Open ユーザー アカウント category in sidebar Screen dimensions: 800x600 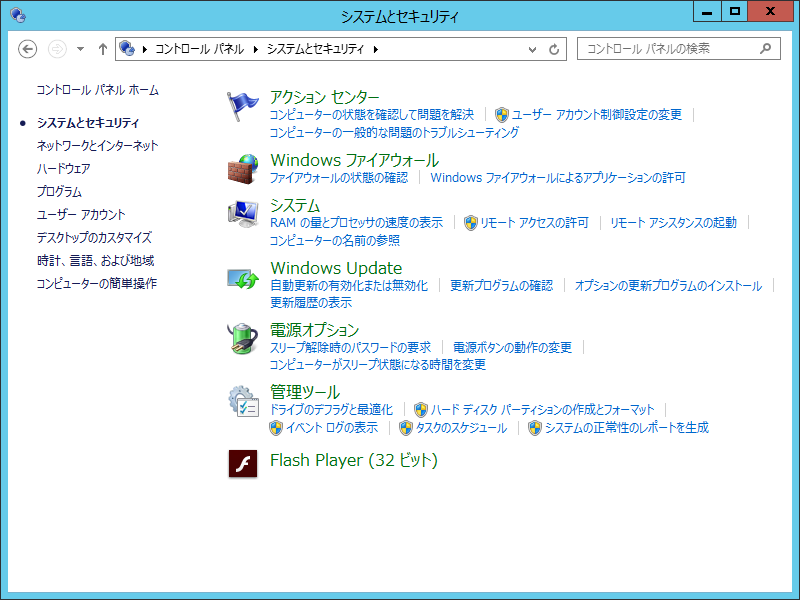pyautogui.click(x=81, y=215)
